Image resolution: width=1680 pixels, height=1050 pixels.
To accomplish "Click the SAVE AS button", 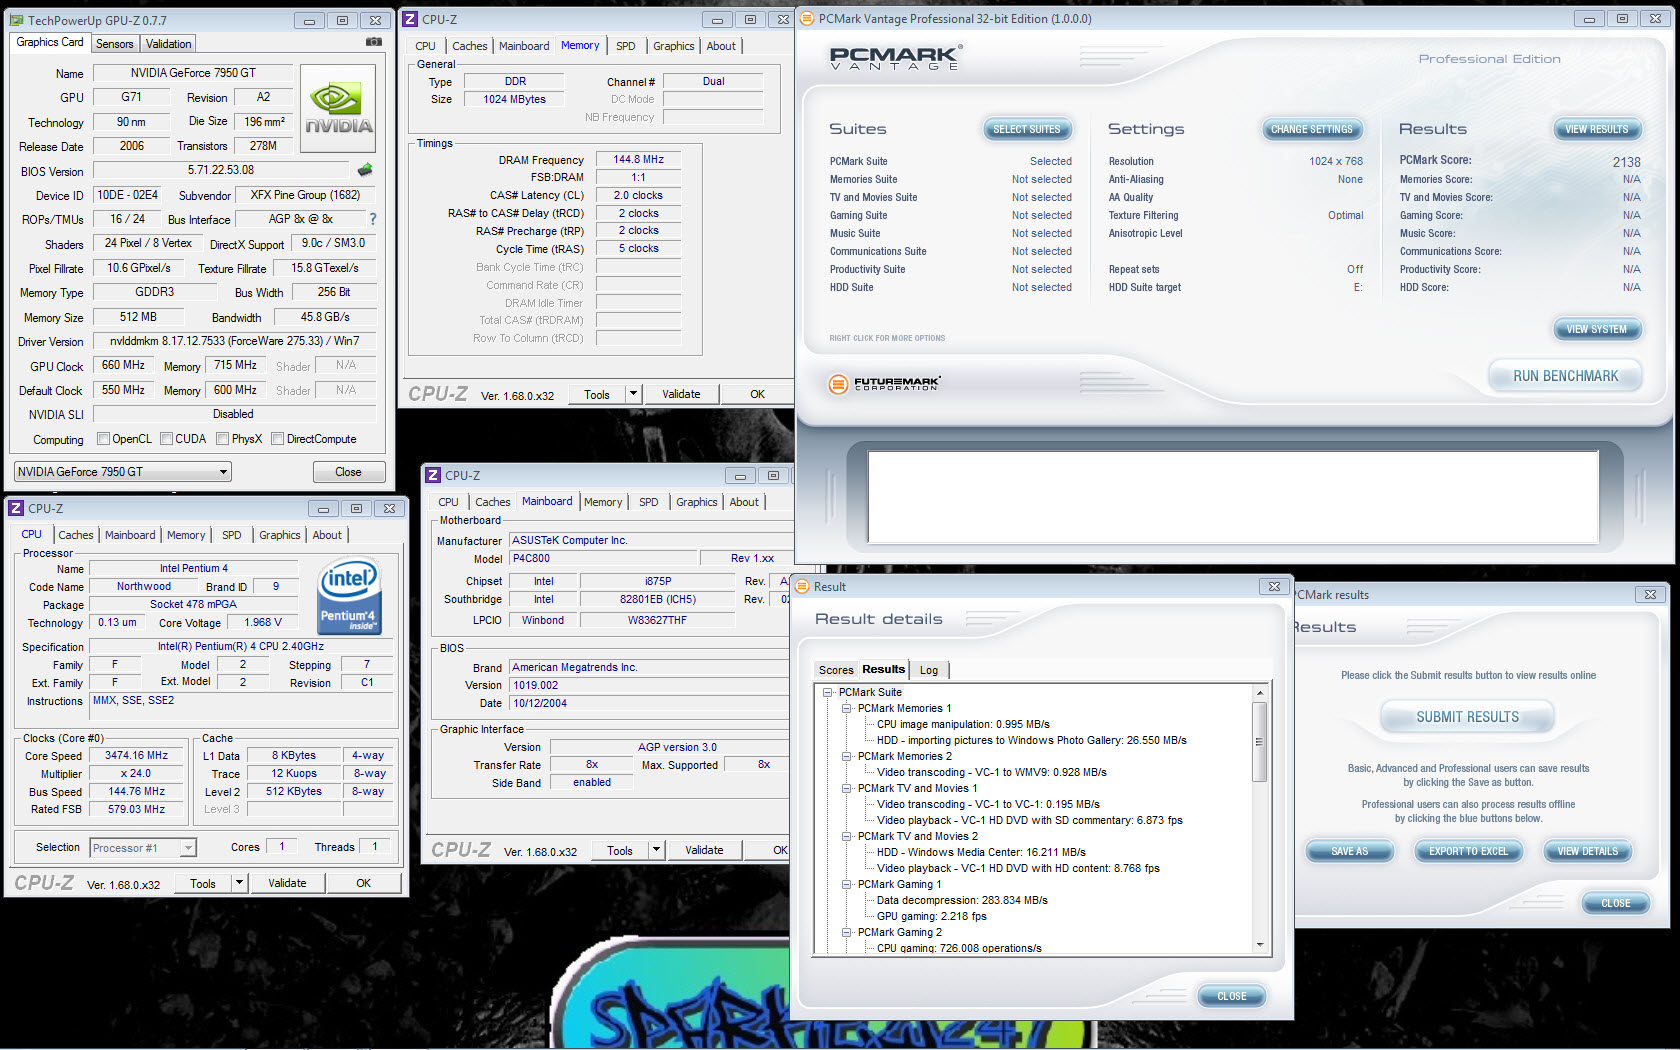I will 1349,851.
